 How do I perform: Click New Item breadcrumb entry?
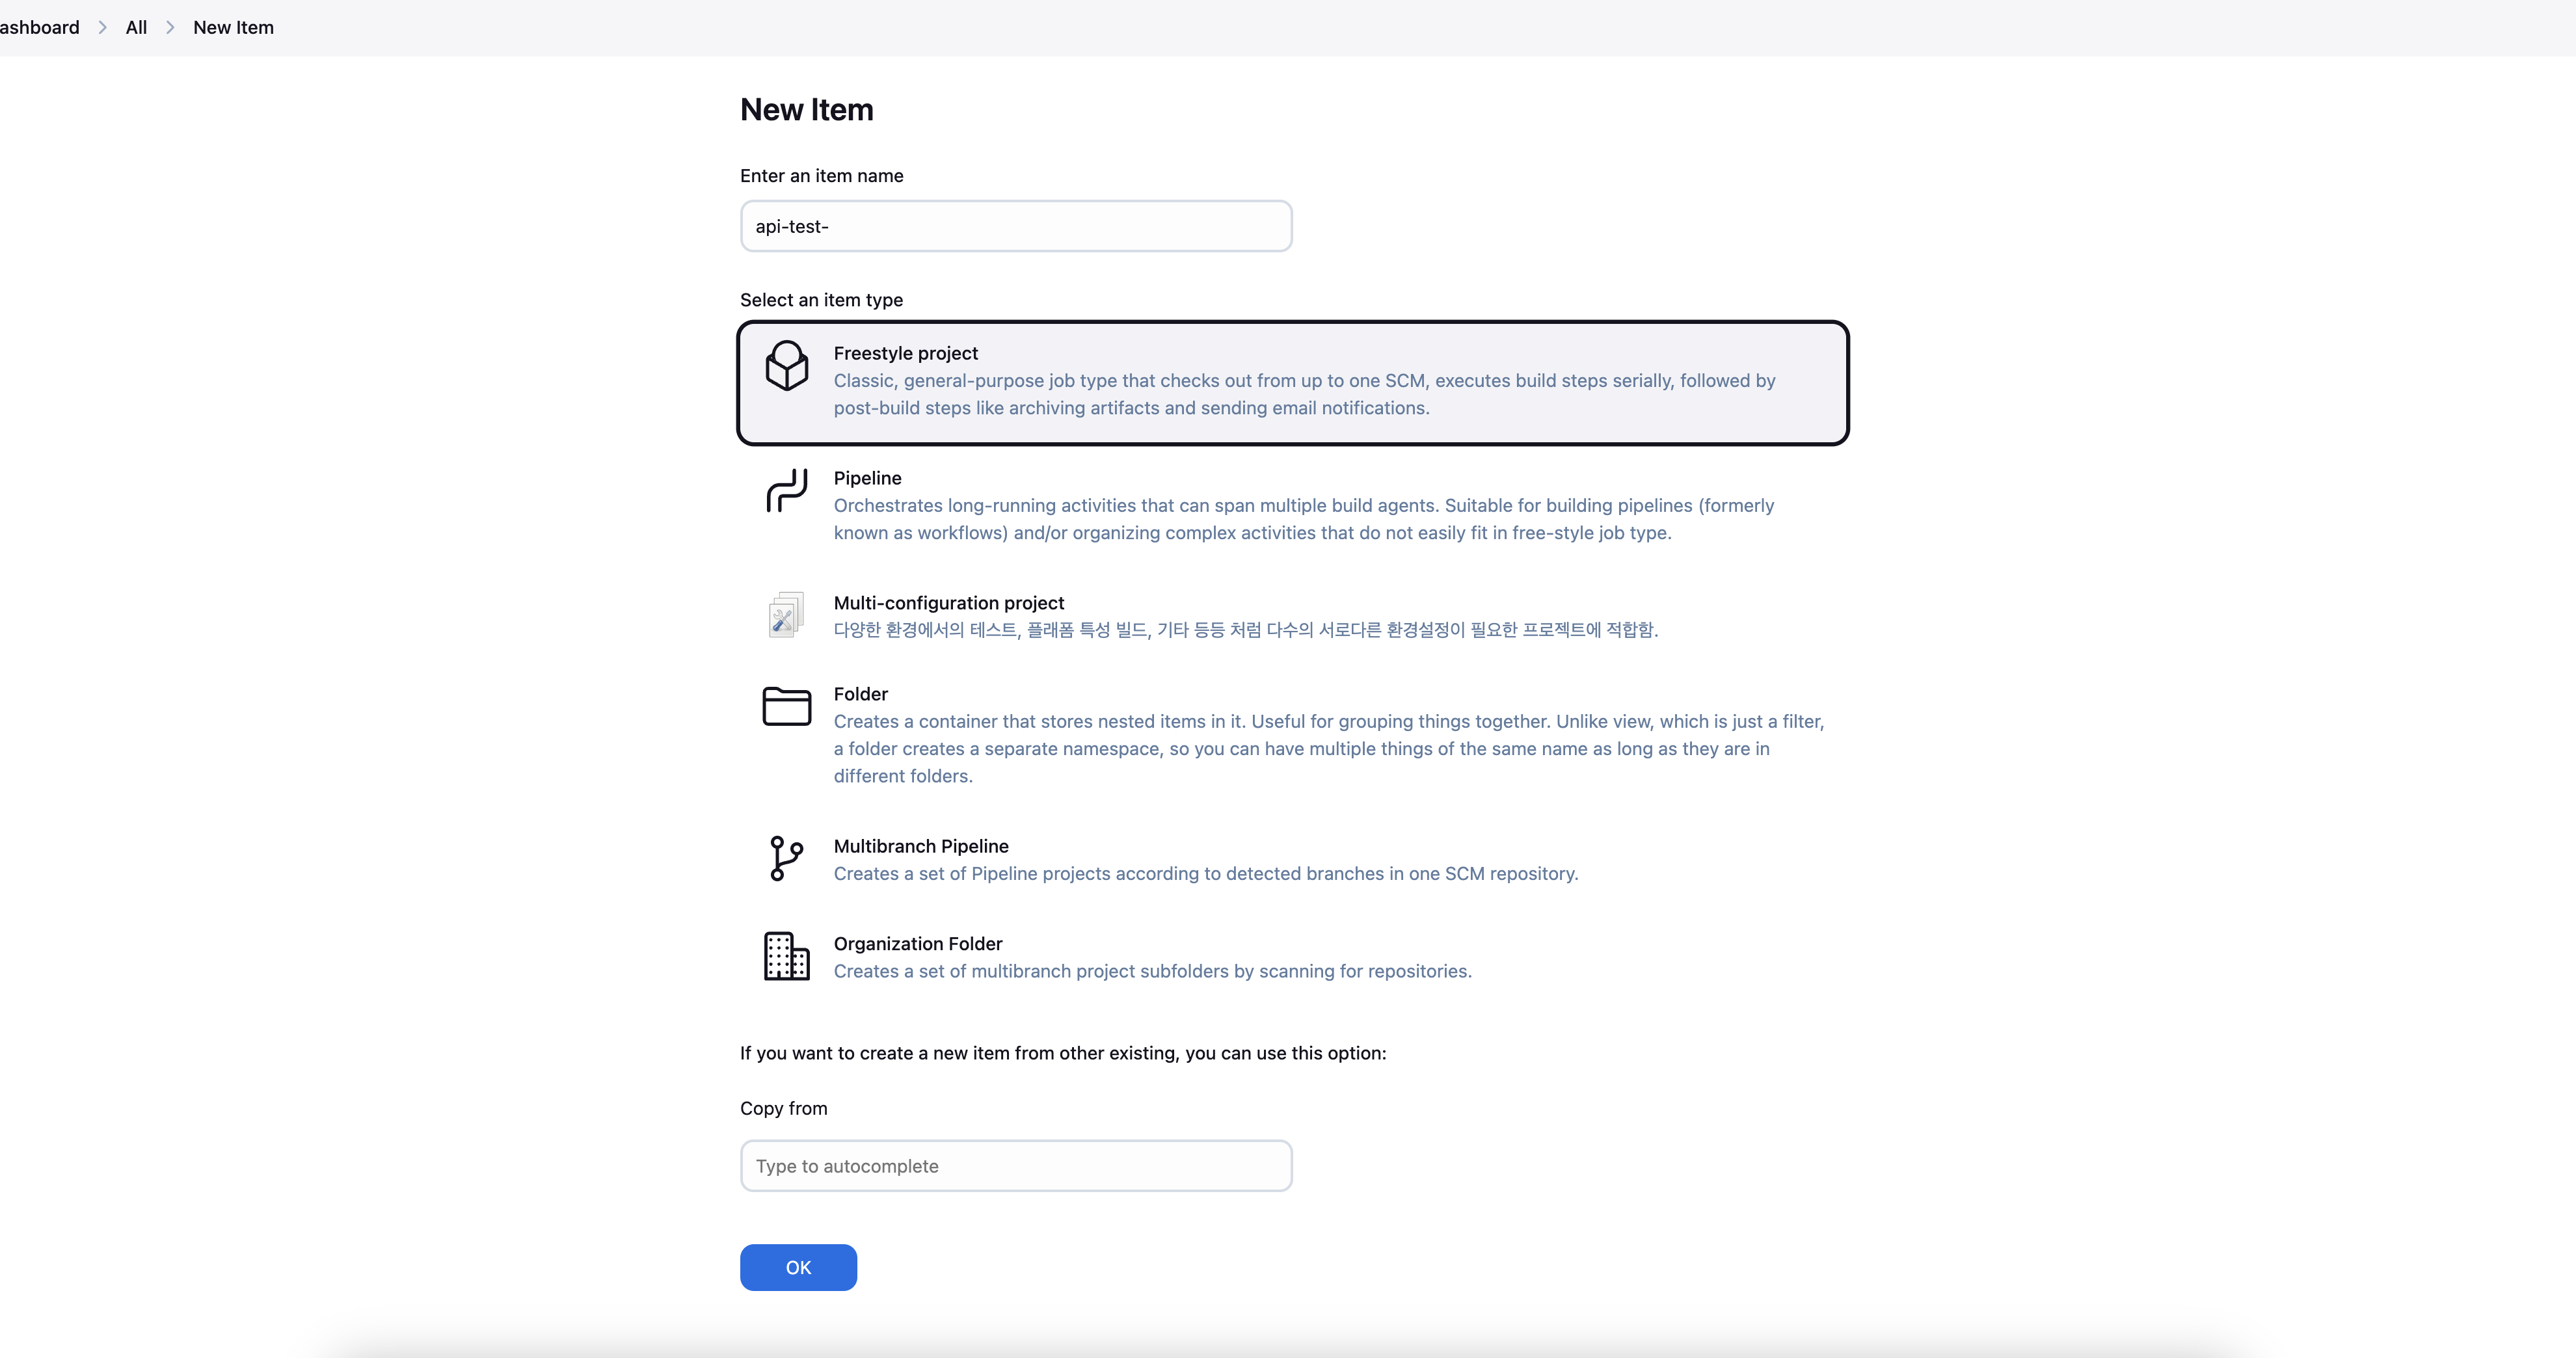[233, 28]
